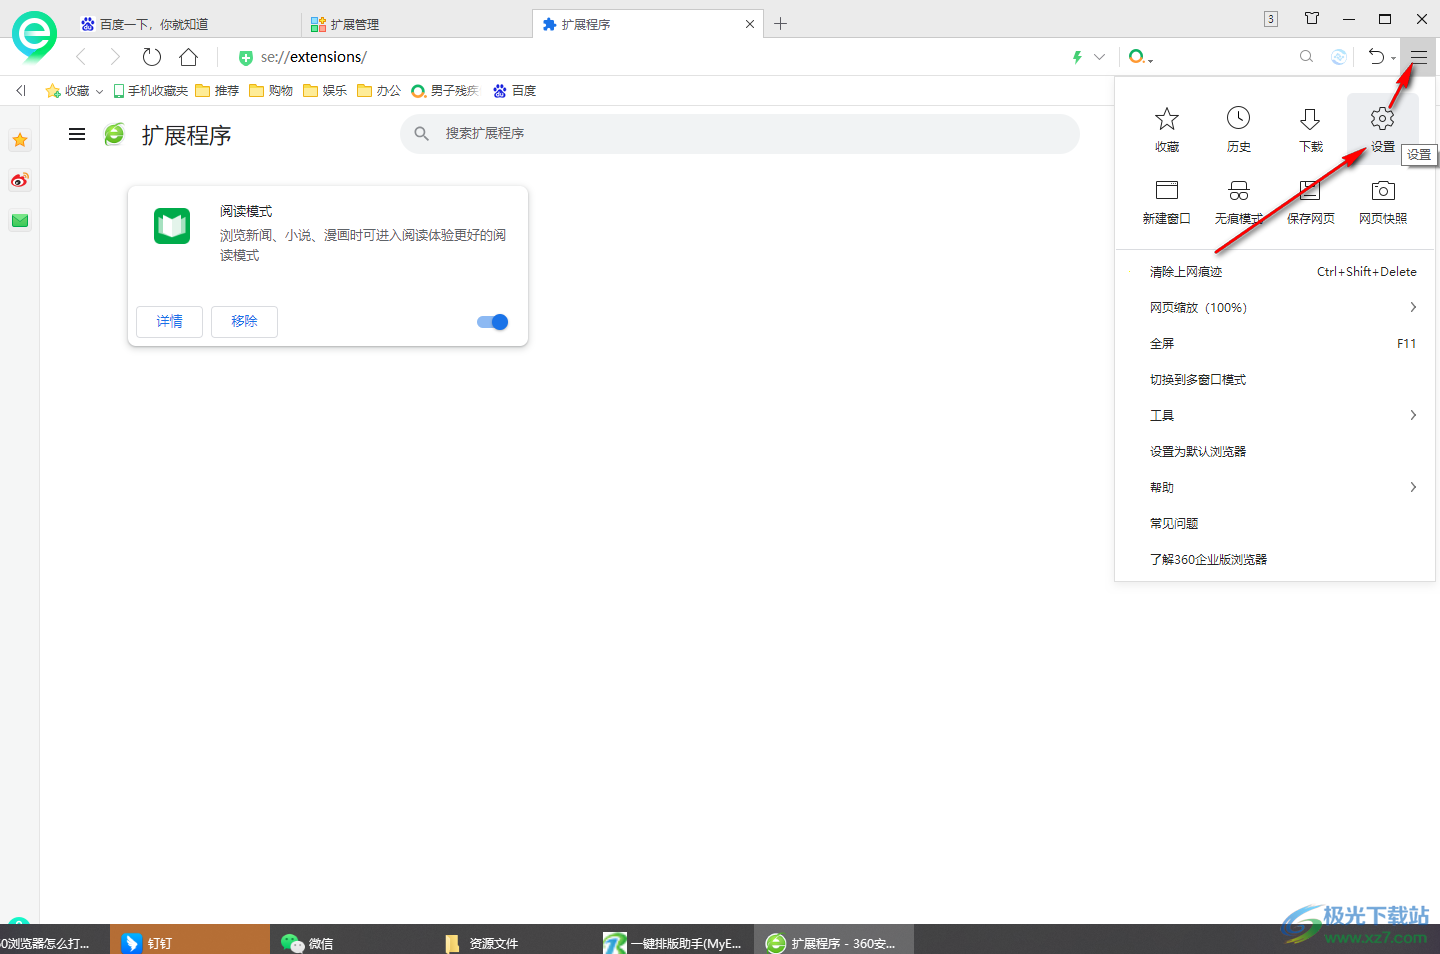
Task: Switch to the 扩展管理 tab
Action: [x=417, y=24]
